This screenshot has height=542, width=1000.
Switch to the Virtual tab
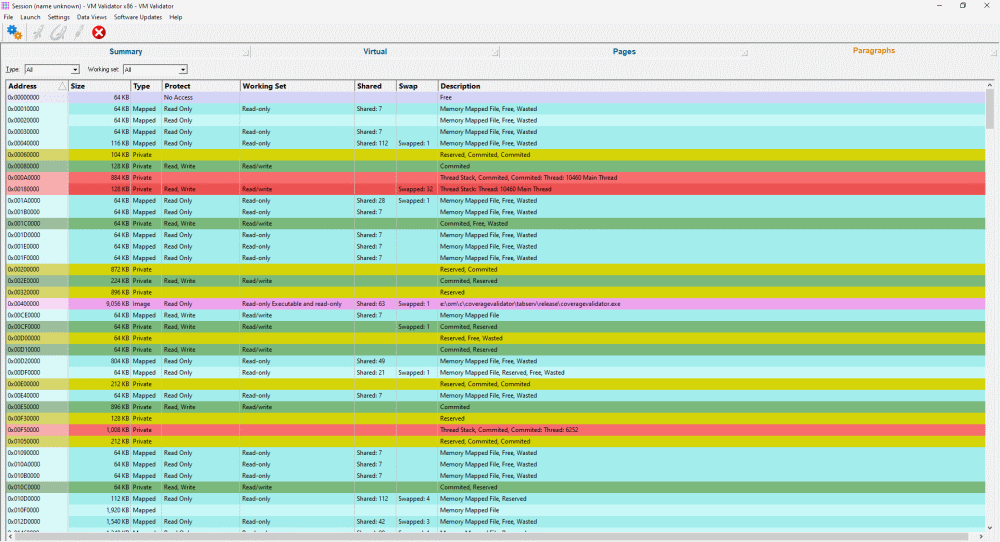click(375, 52)
